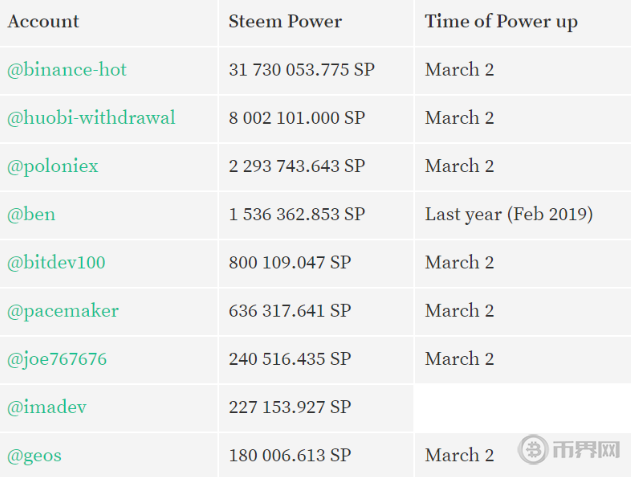Click the @huobi-withdrawal account link
This screenshot has height=477, width=631.
[91, 118]
